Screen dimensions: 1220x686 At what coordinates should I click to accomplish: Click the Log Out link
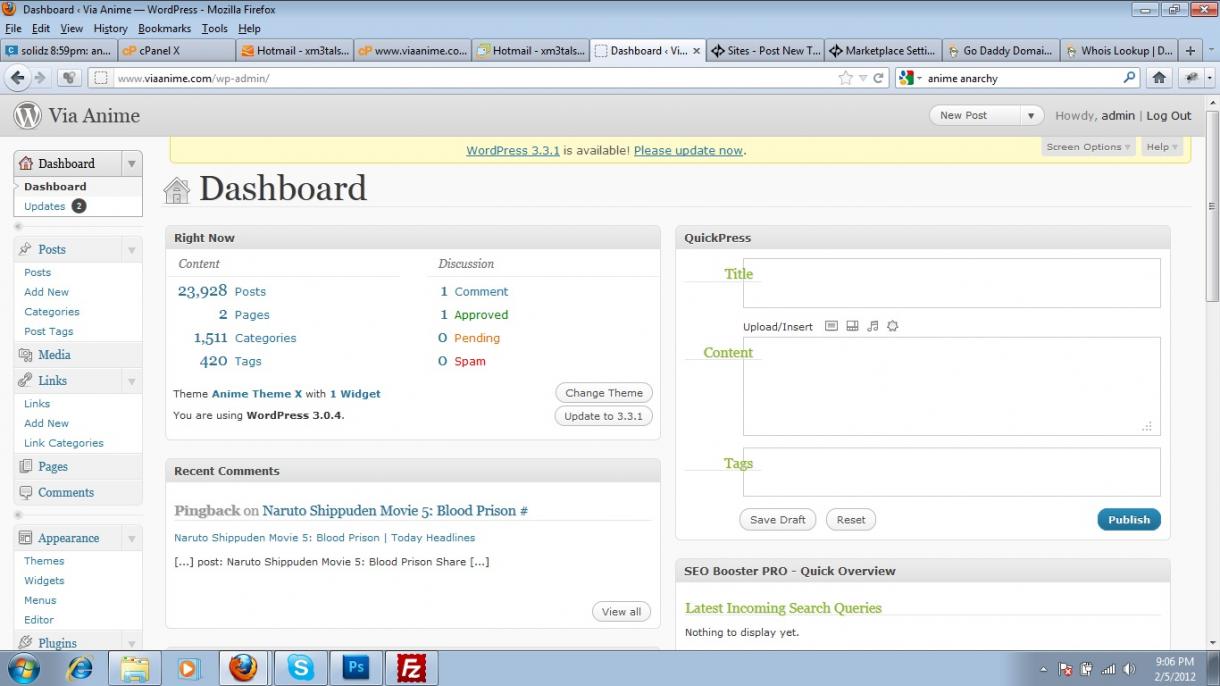click(x=1169, y=116)
